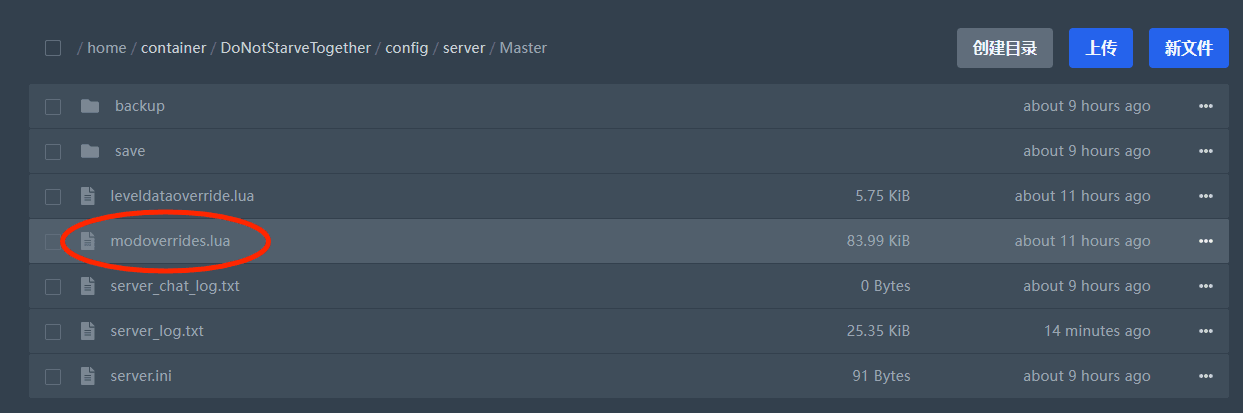Open three-dot menu for server_log.txt
Screen dimensions: 1243x413
[x=1205, y=331]
